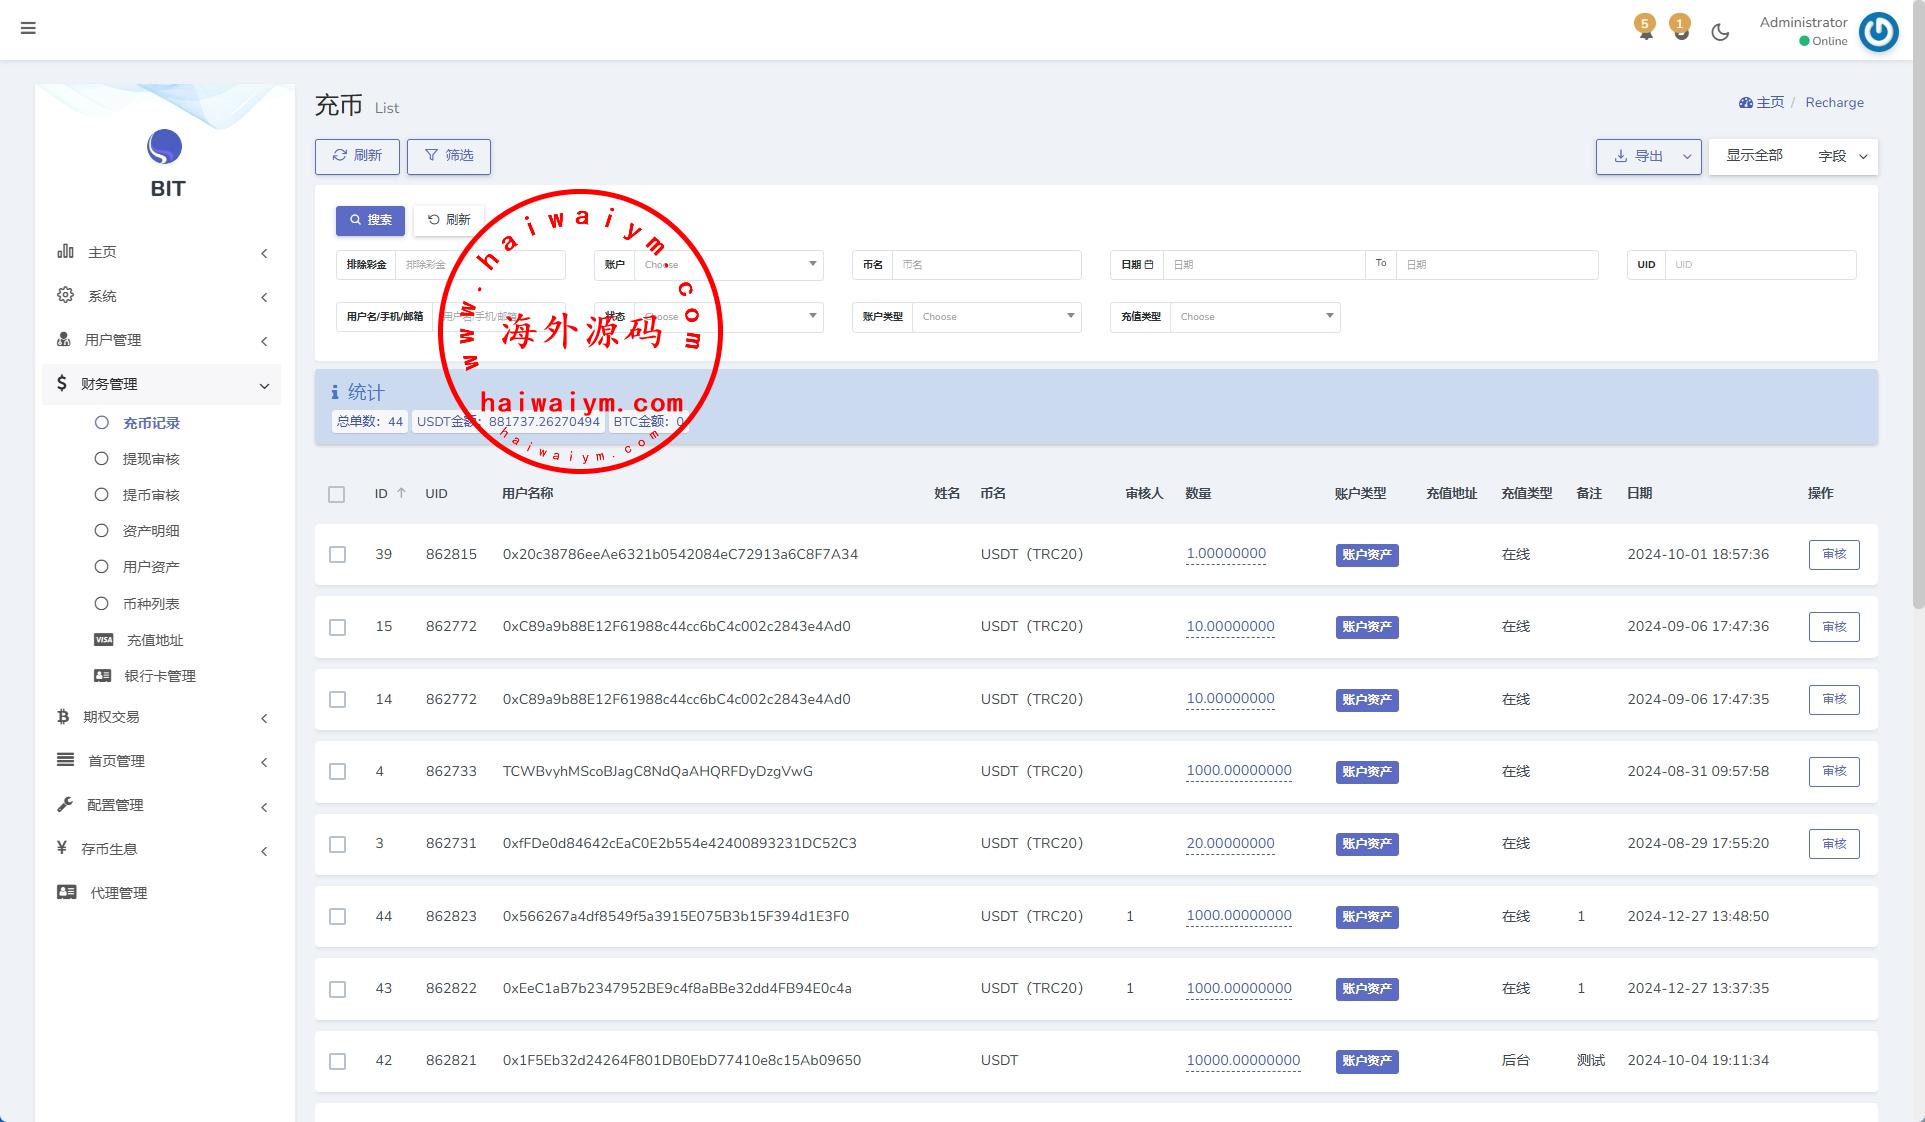Open the 导出 export dropdown arrow
Screen dimensions: 1925x1122
click(x=1687, y=156)
